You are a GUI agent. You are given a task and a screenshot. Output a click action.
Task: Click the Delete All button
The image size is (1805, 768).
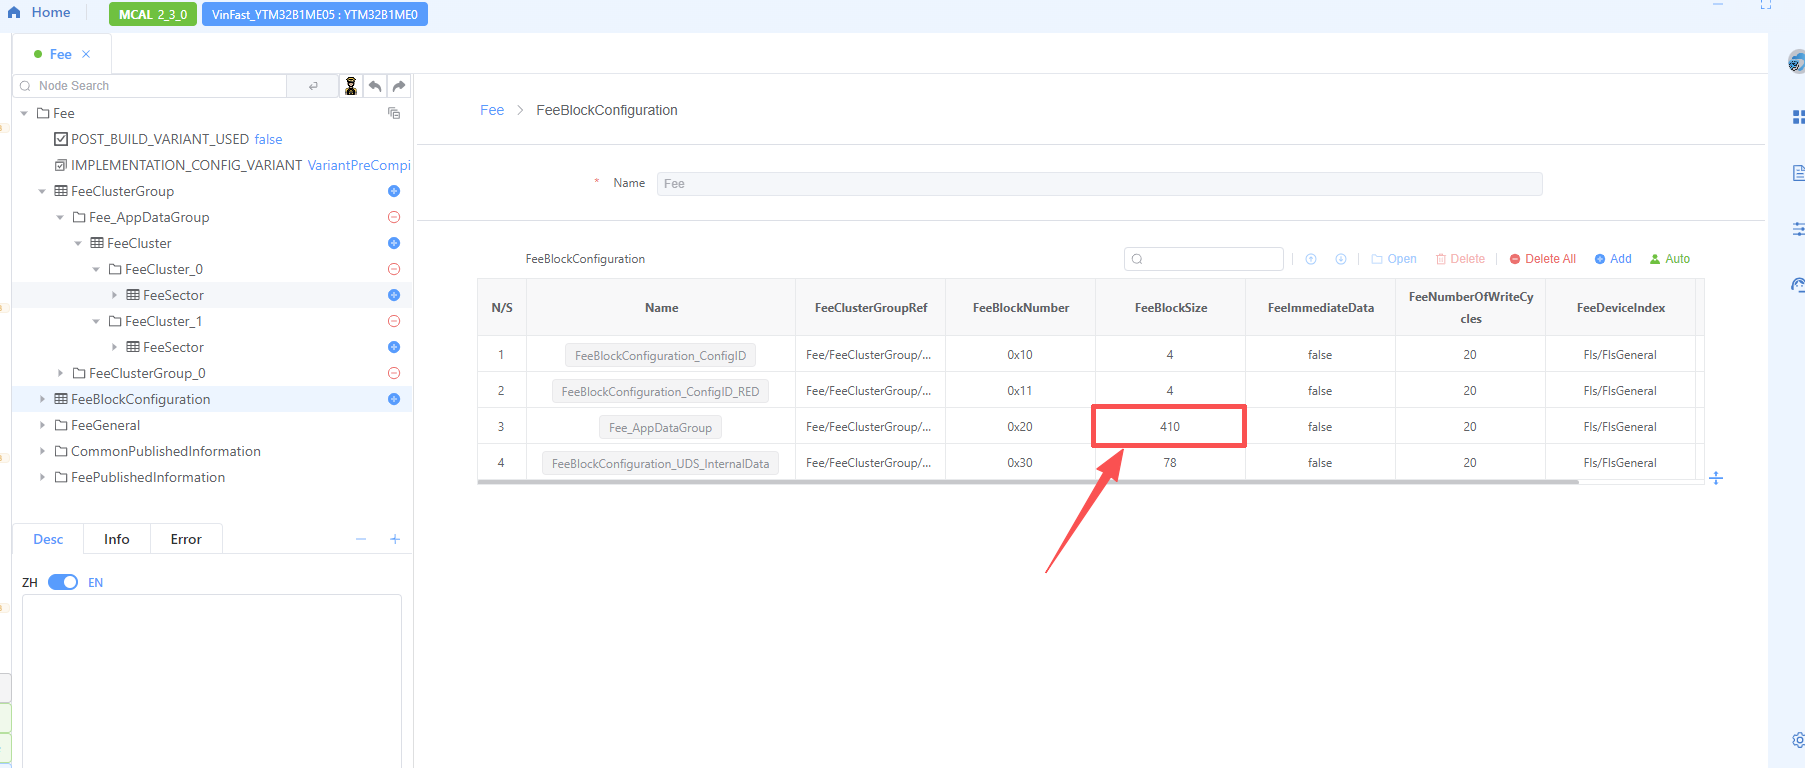coord(1543,259)
